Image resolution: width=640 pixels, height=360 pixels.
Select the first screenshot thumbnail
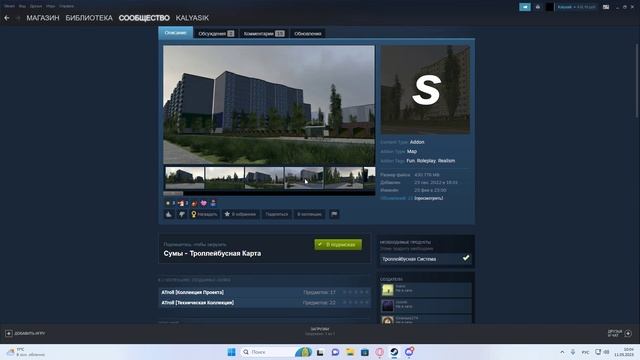pos(185,178)
